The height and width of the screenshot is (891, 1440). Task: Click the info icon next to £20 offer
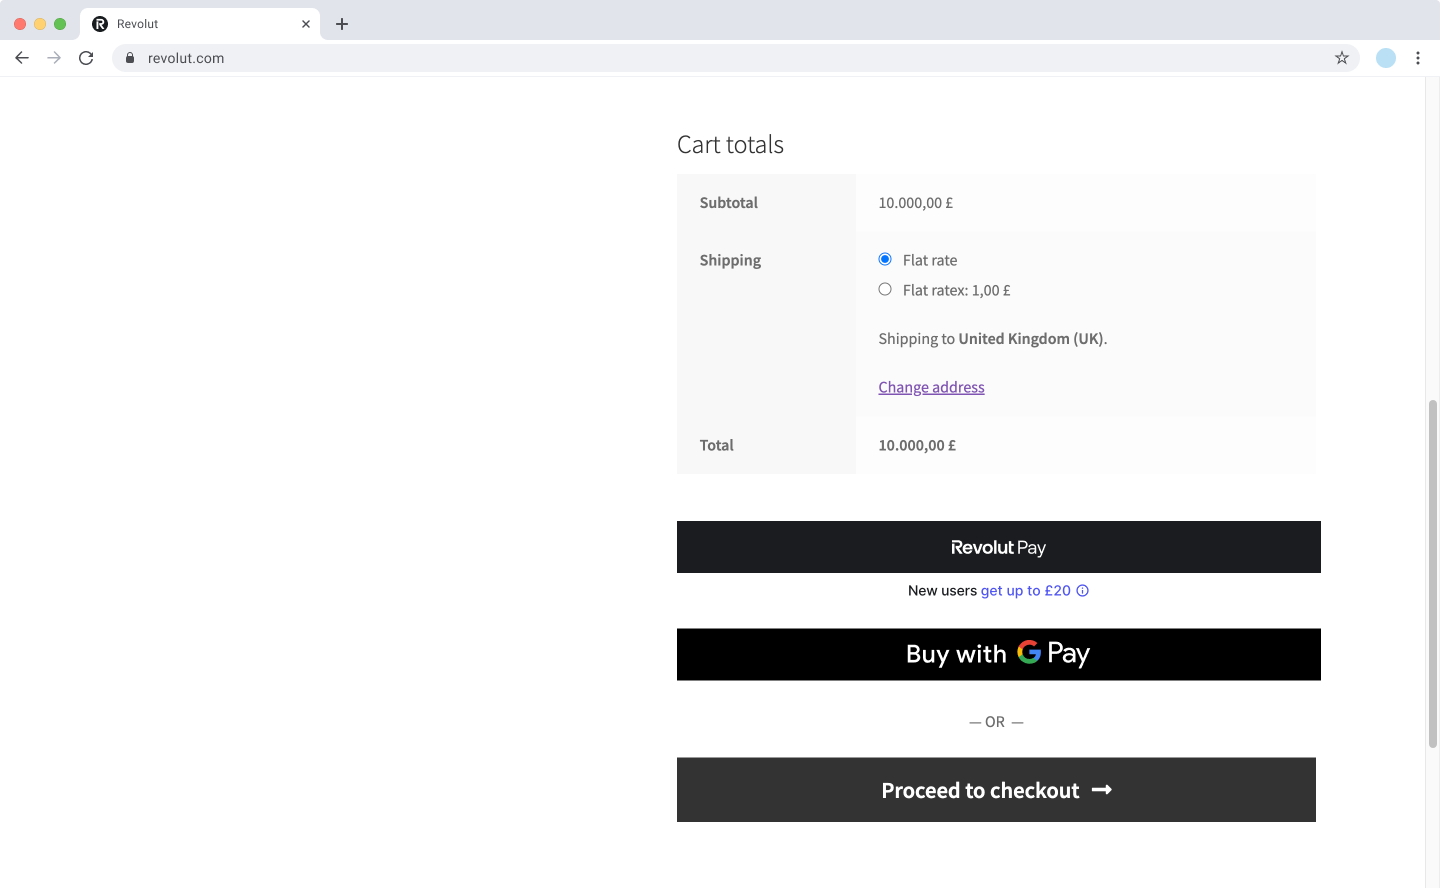tap(1082, 591)
